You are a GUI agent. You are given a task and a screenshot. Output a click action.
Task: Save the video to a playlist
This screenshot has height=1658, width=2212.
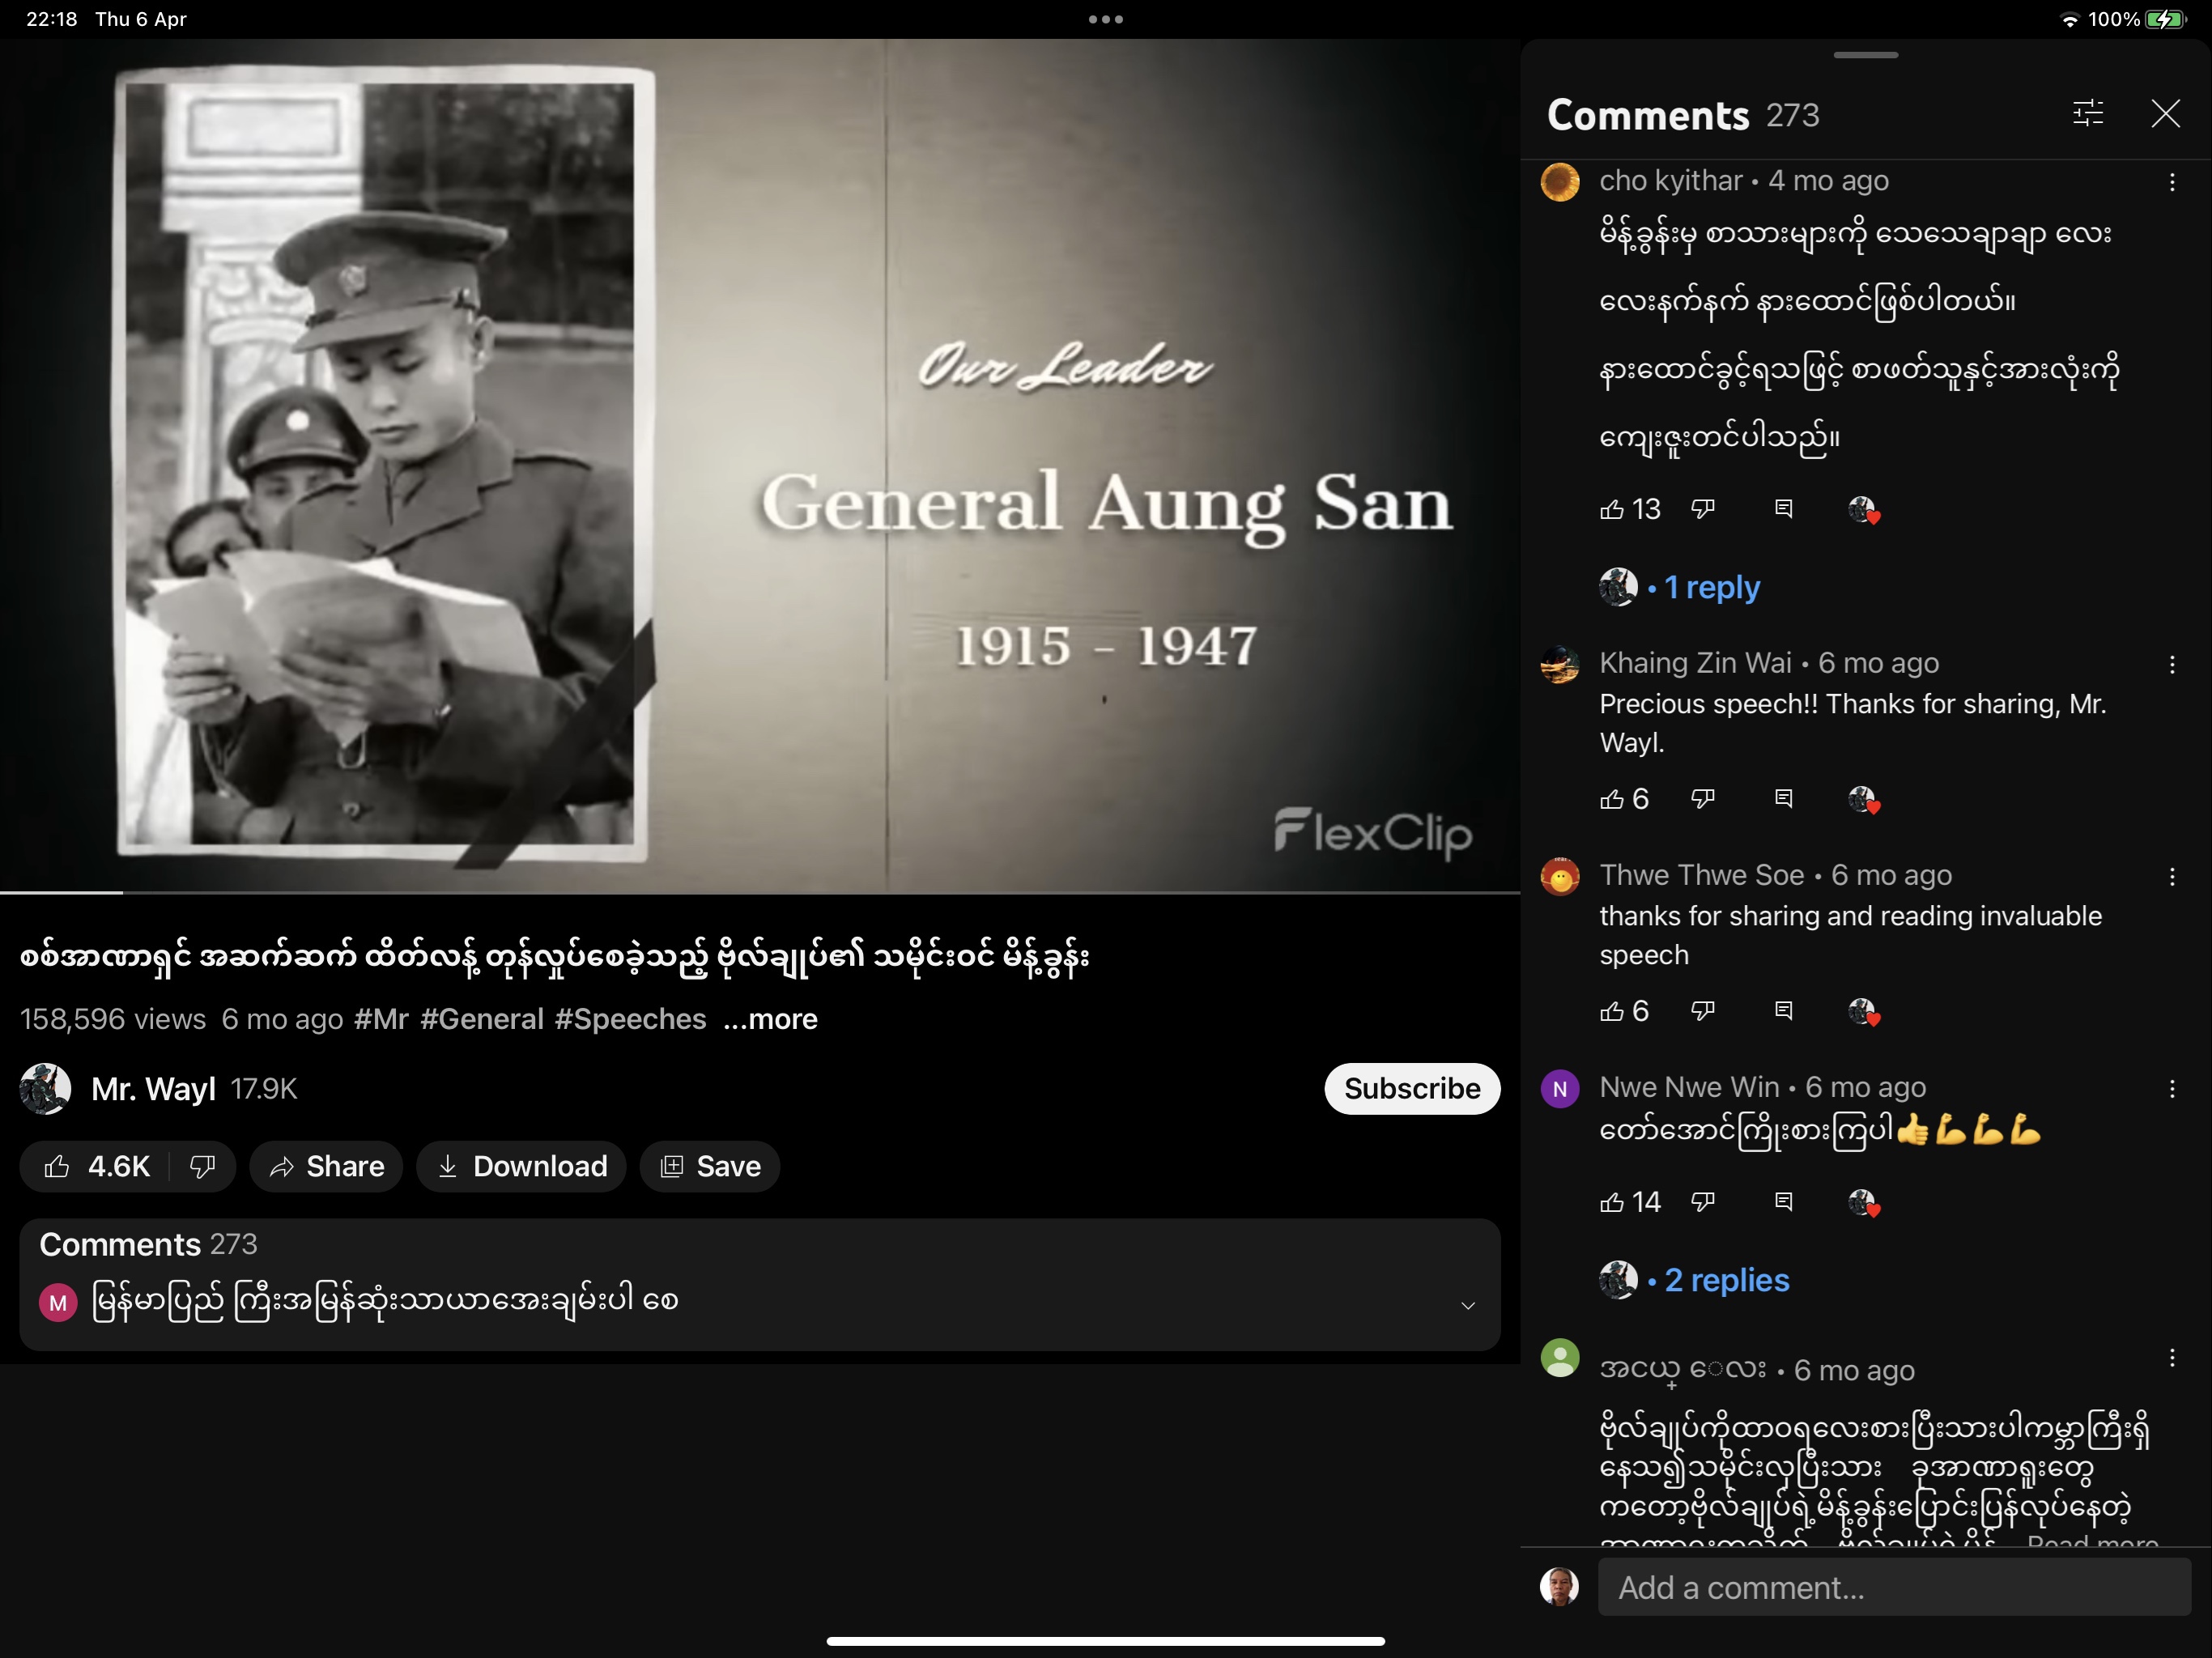click(x=710, y=1166)
